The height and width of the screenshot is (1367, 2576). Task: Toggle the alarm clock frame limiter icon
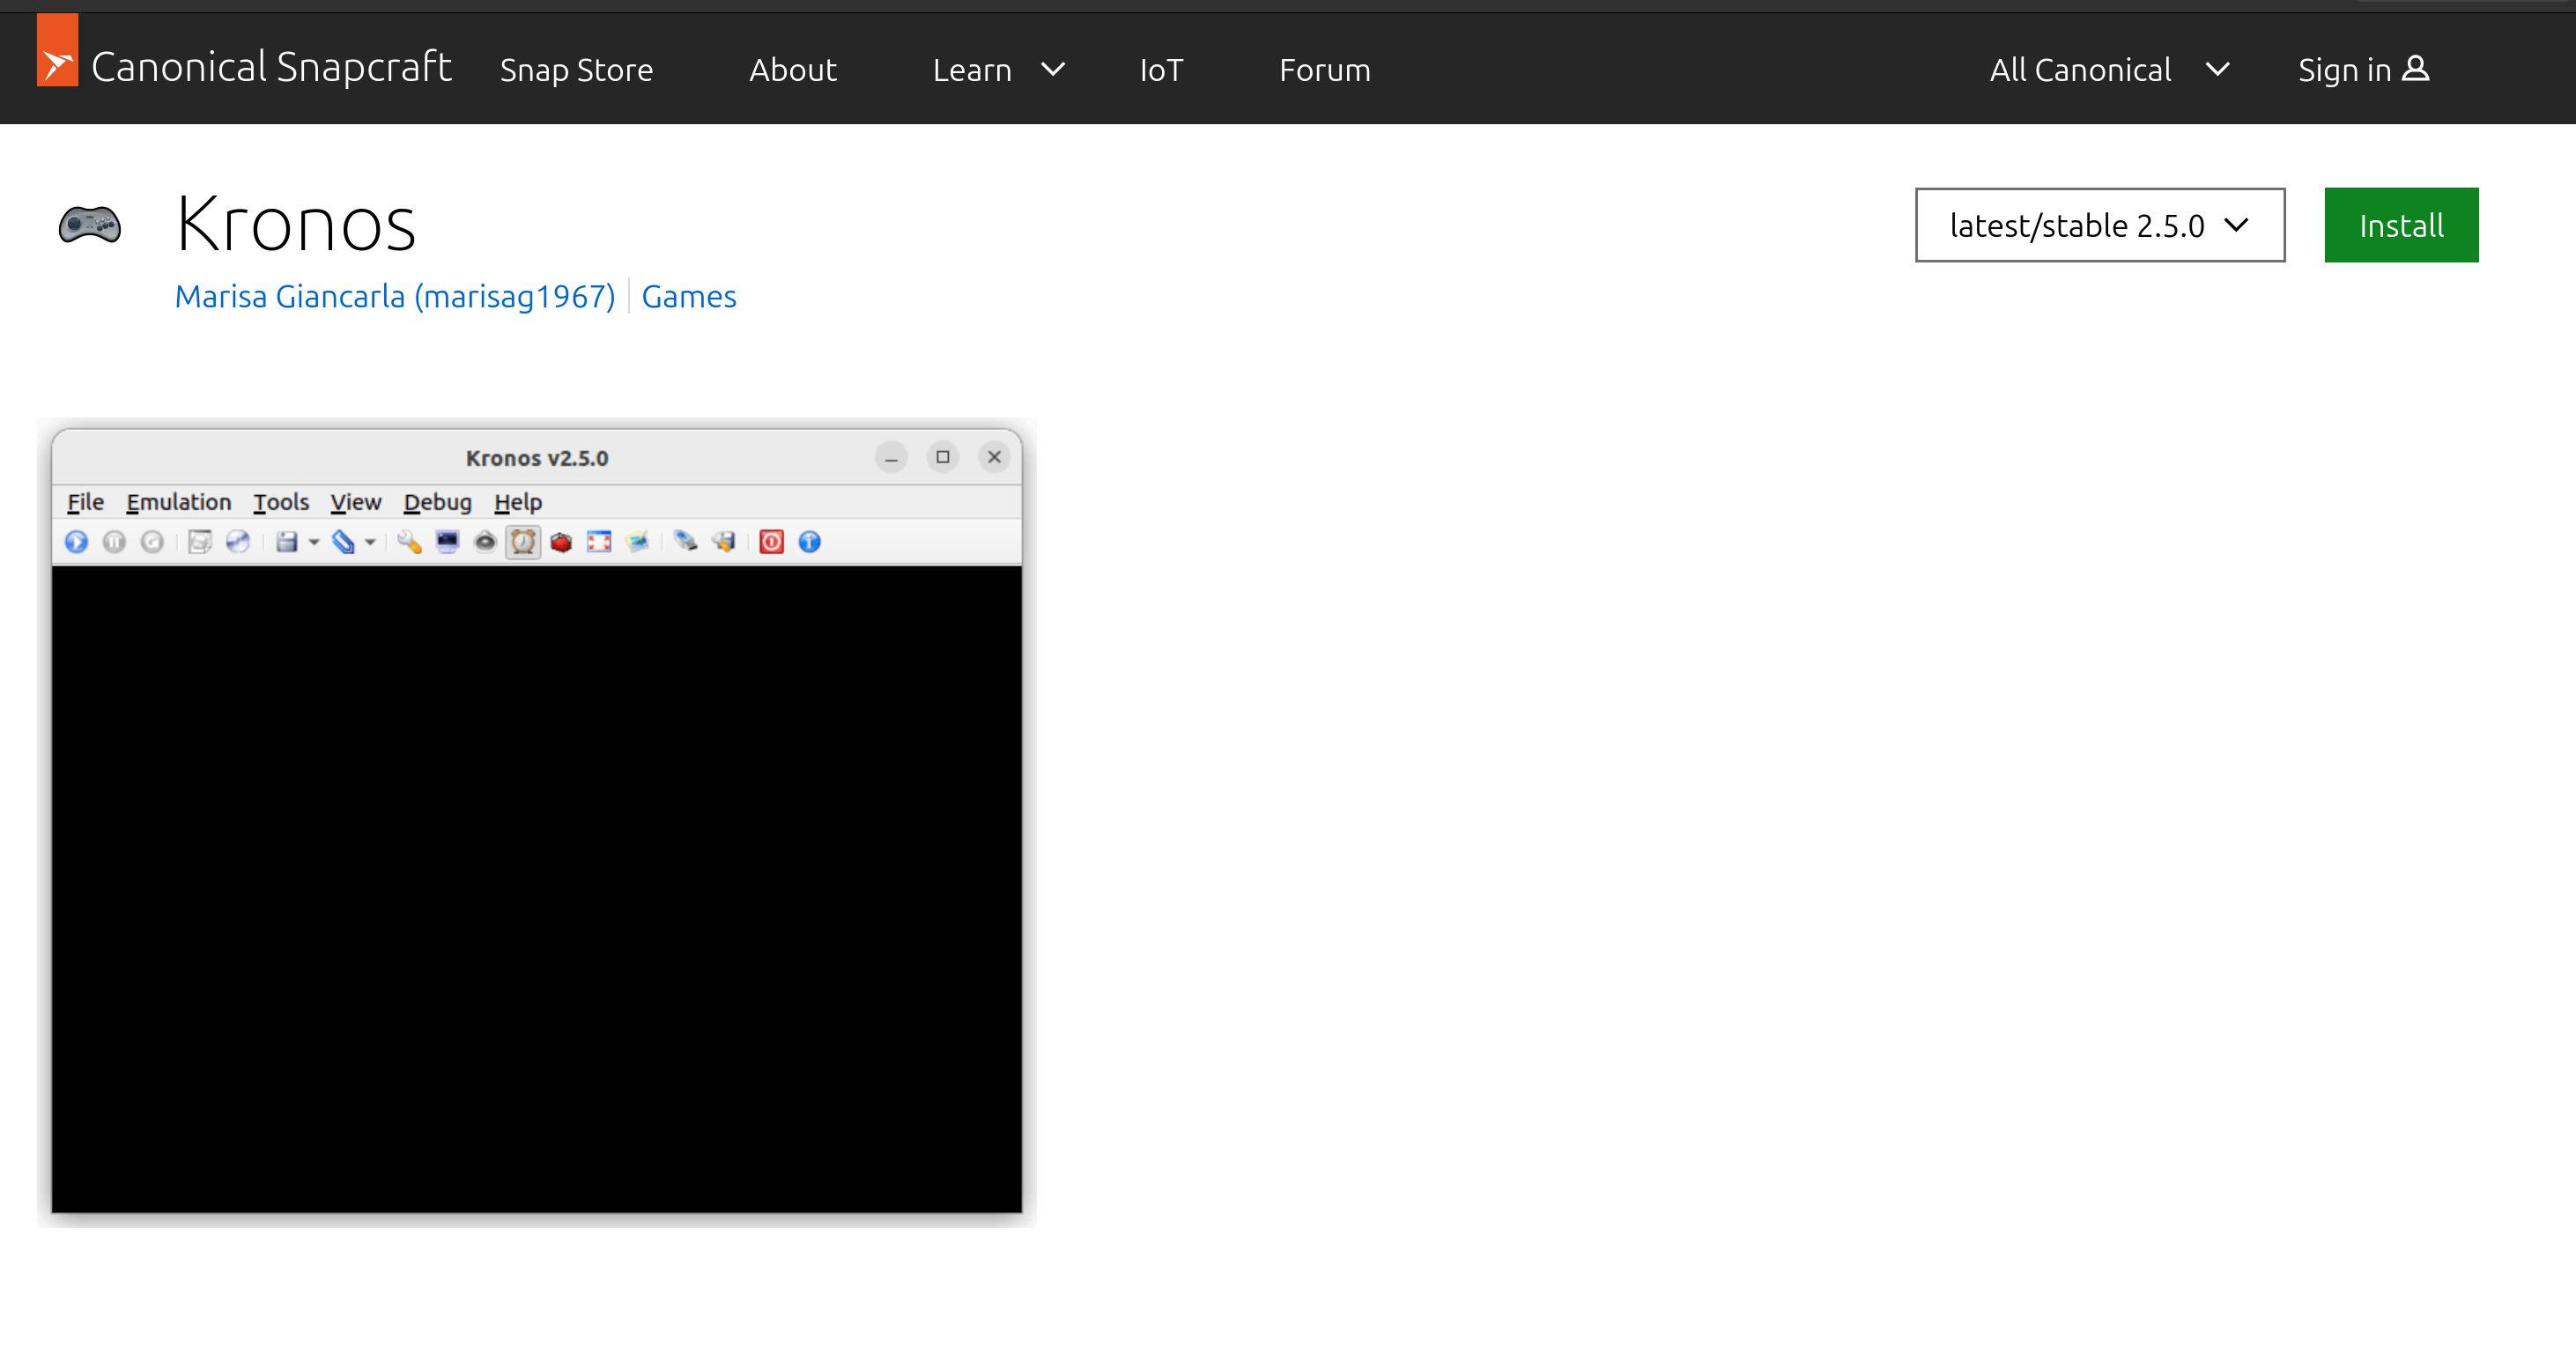523,542
